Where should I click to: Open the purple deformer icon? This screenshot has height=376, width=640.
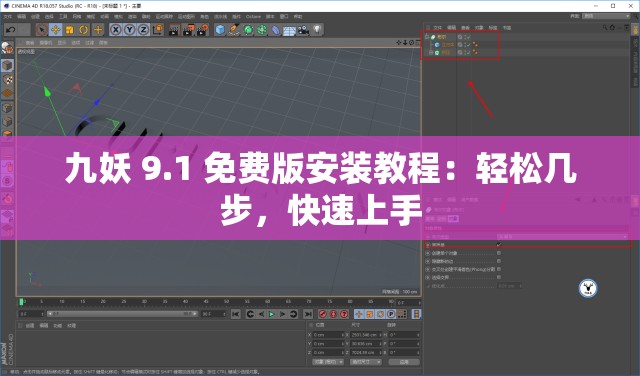pos(276,29)
